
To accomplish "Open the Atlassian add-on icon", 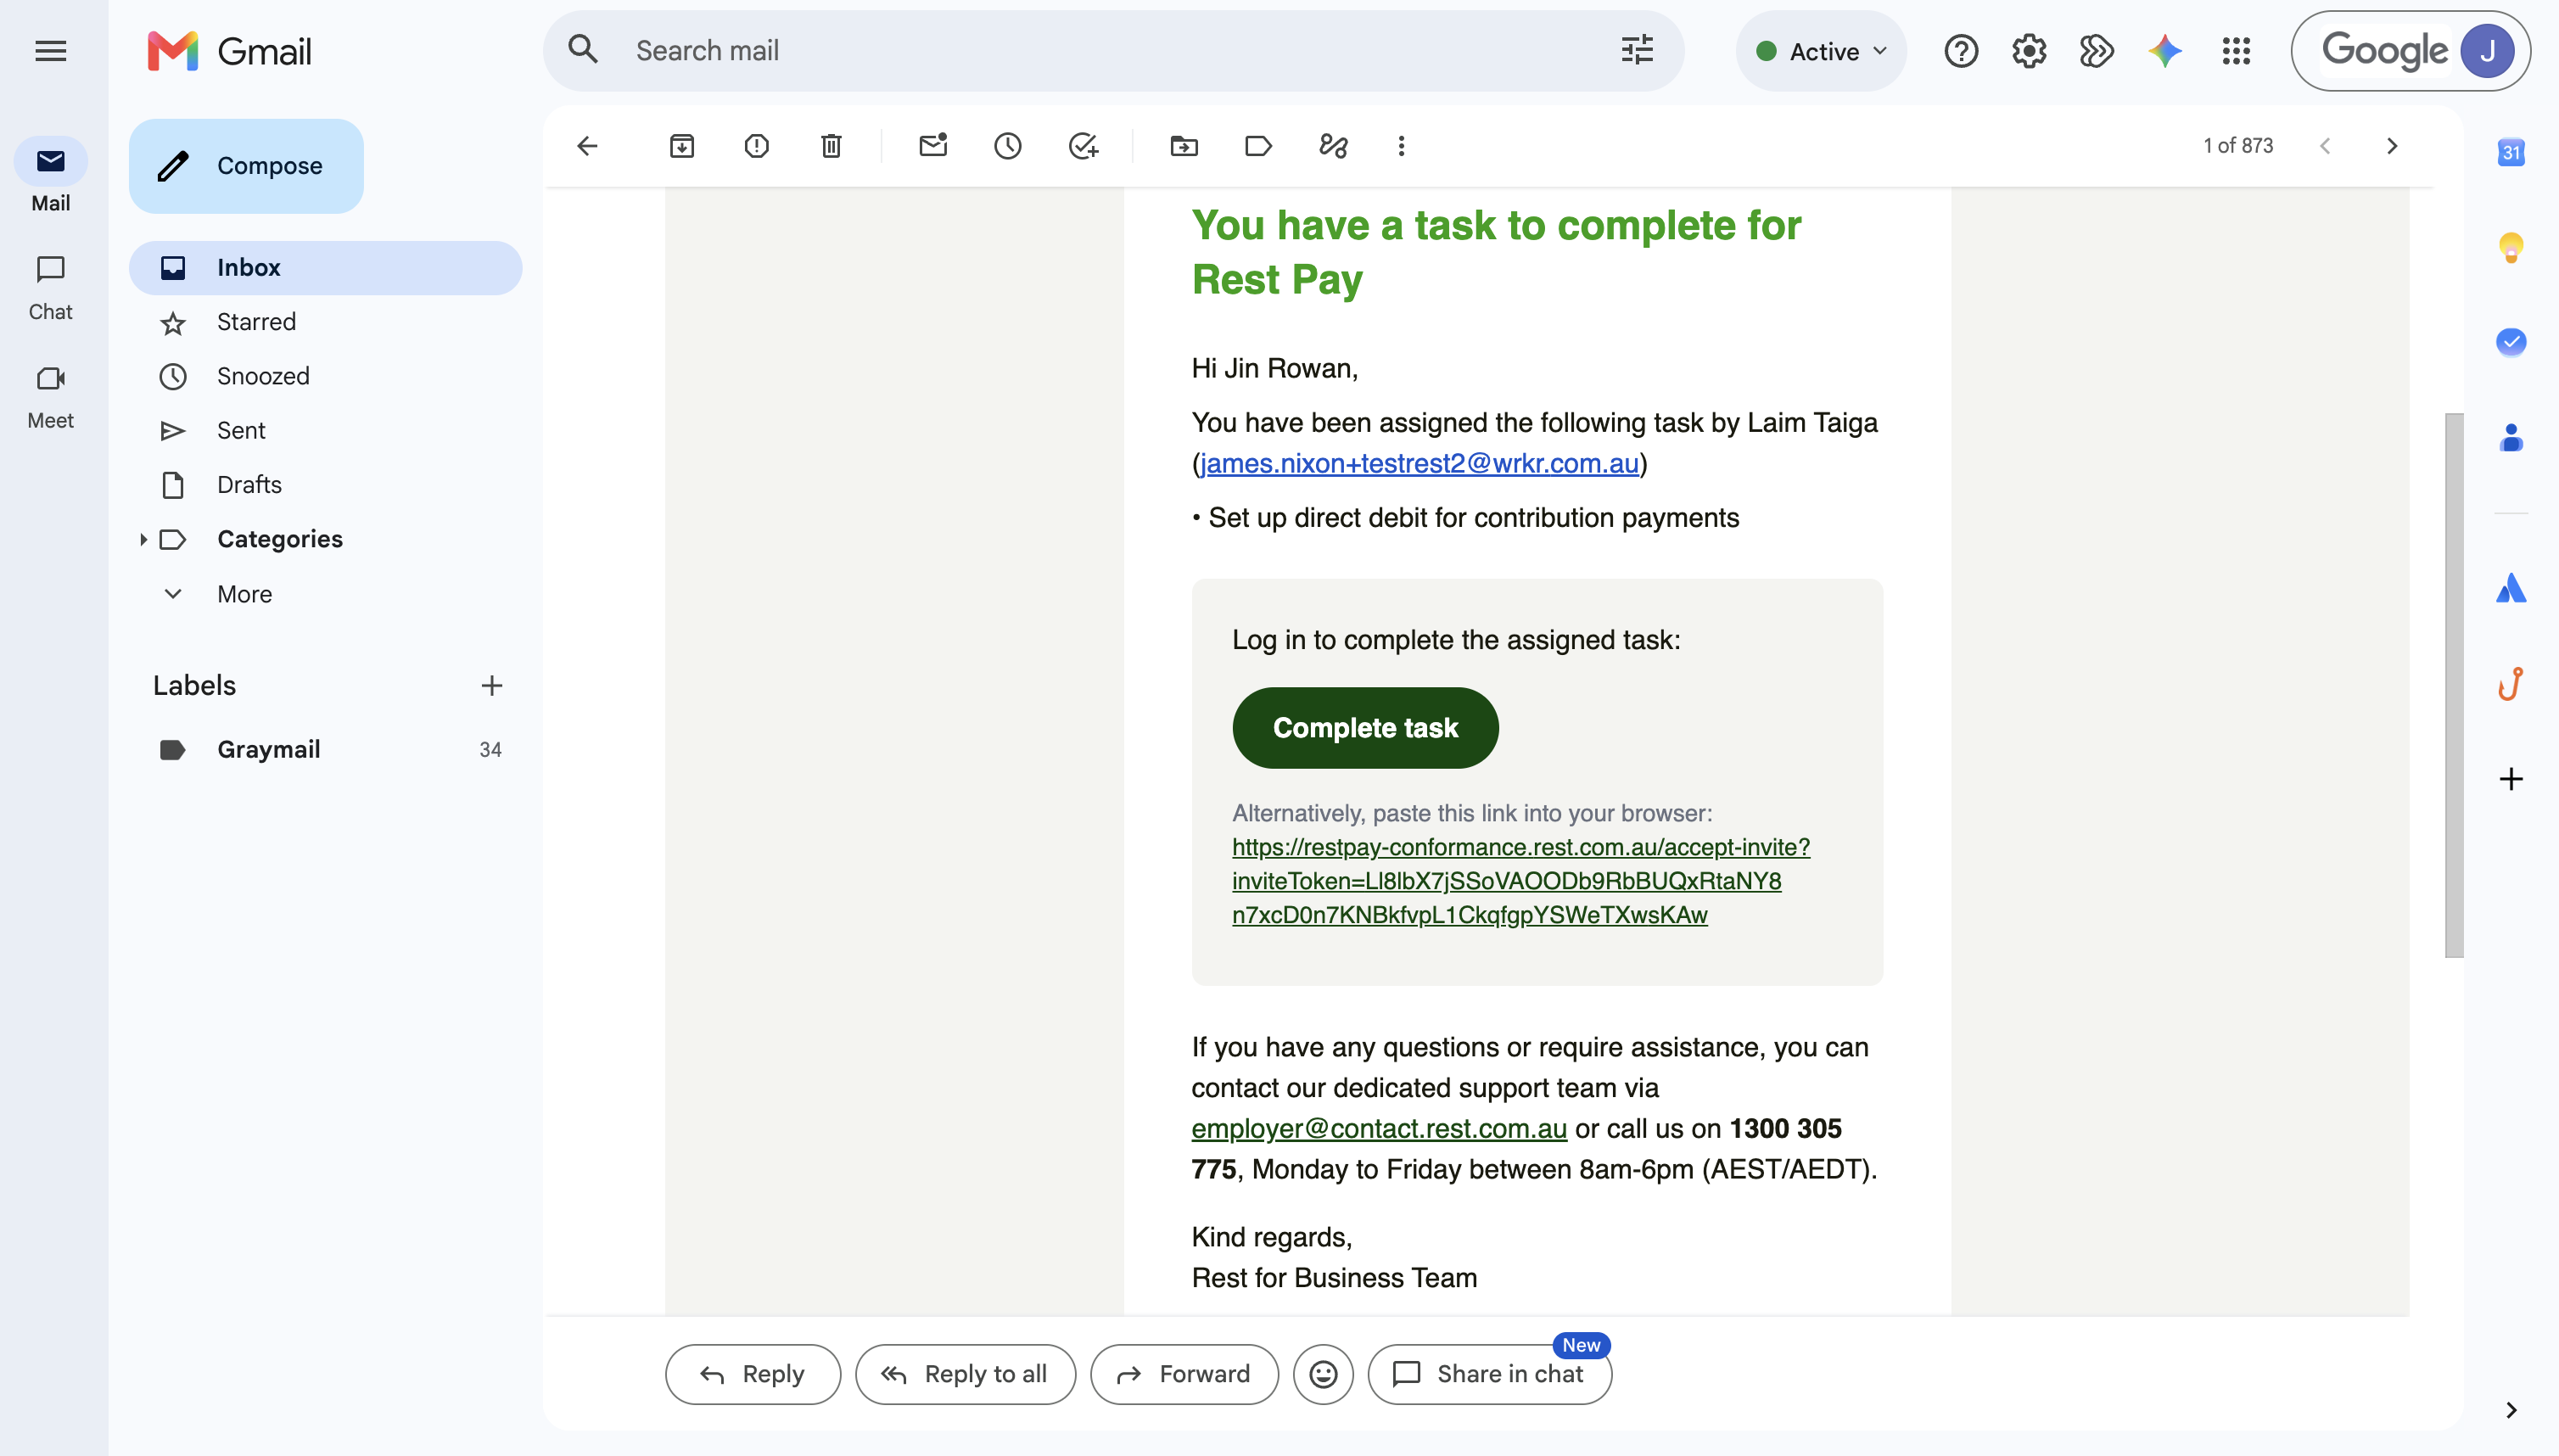I will click(x=2510, y=588).
